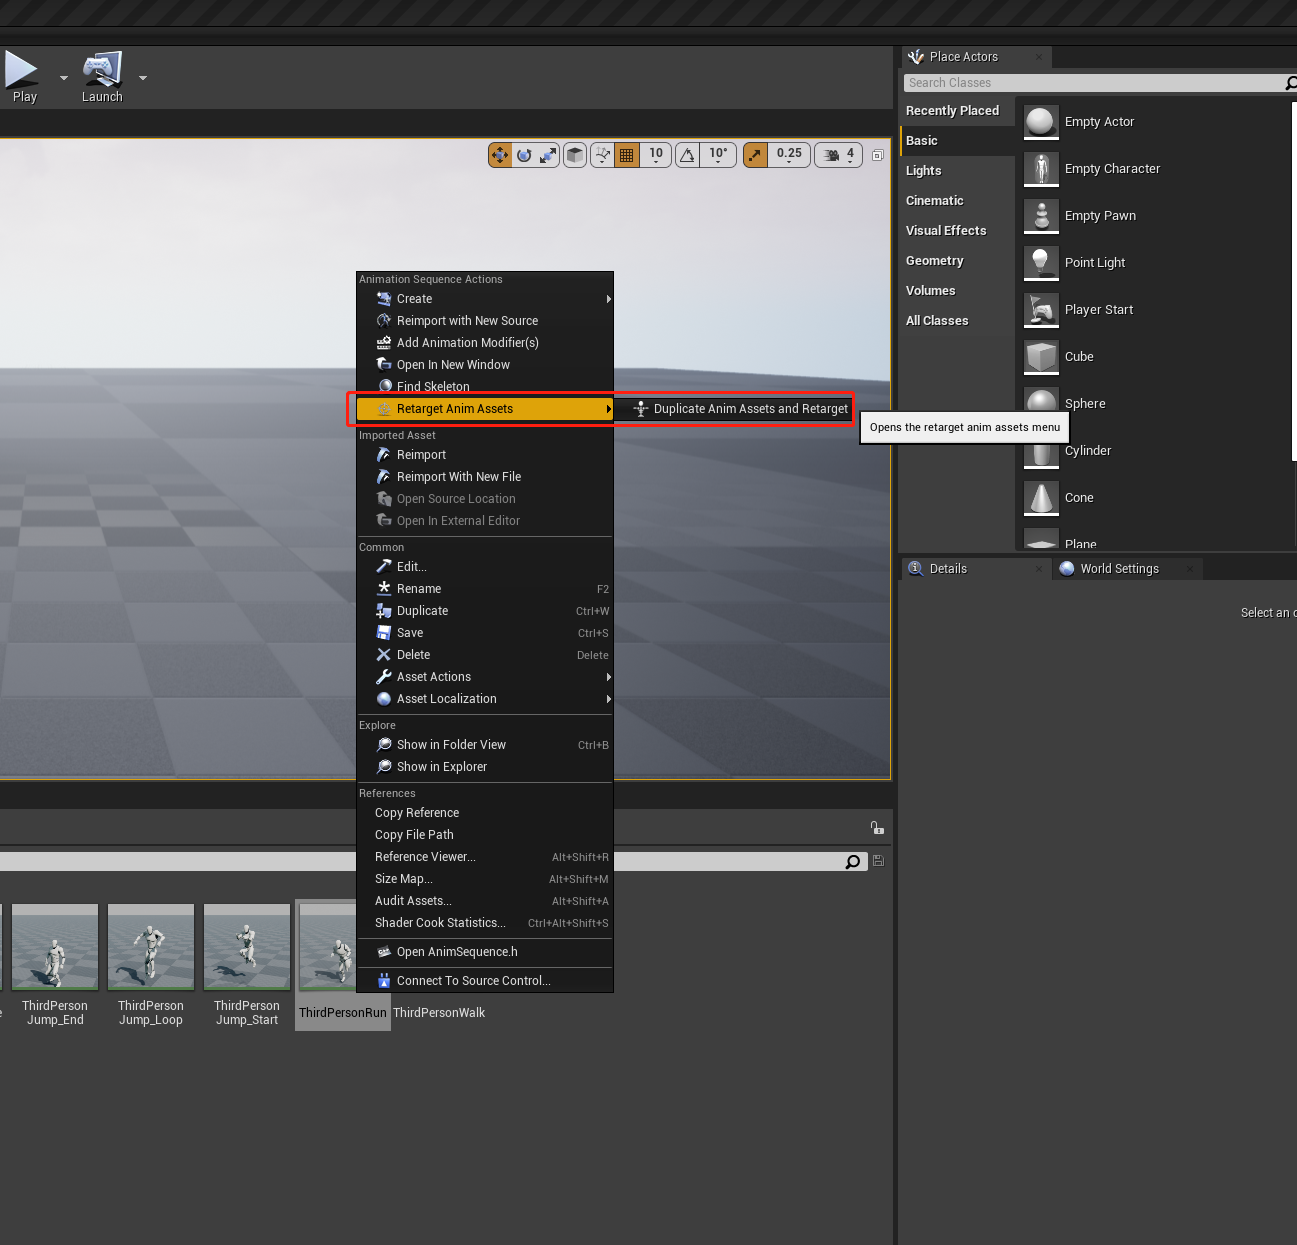1297x1245 pixels.
Task: Click Edit... in the Common section
Action: click(x=485, y=567)
